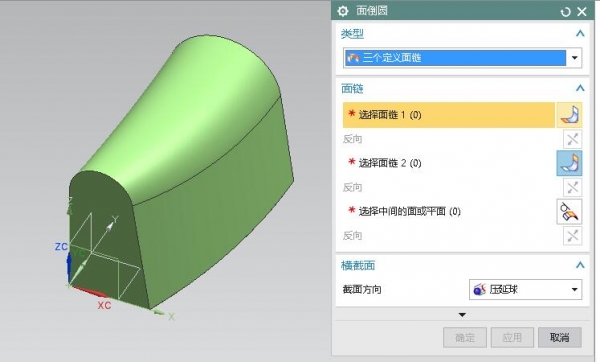
Task: Expand more options with the bottom black triangle
Action: tap(462, 315)
